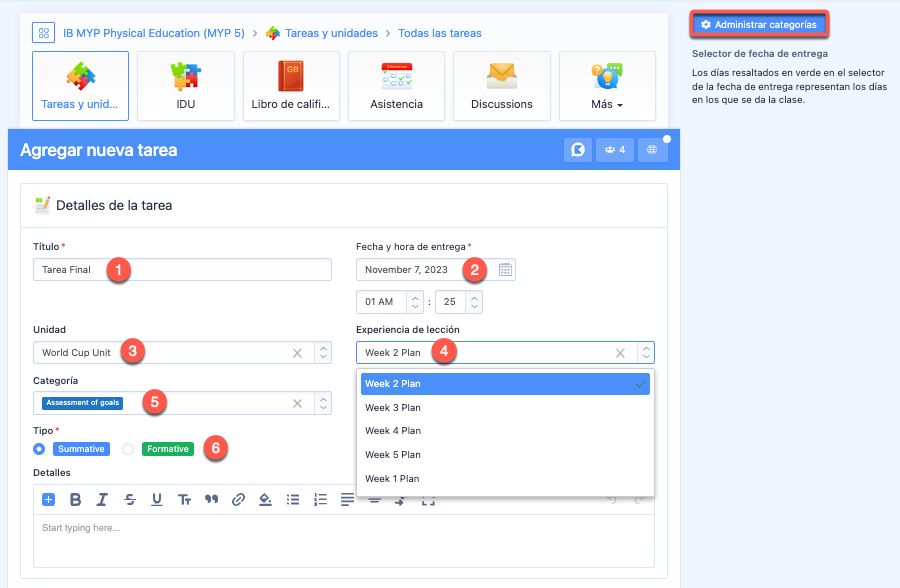900x588 pixels.
Task: Switch to the Libro de calificaciones tab
Action: click(291, 86)
